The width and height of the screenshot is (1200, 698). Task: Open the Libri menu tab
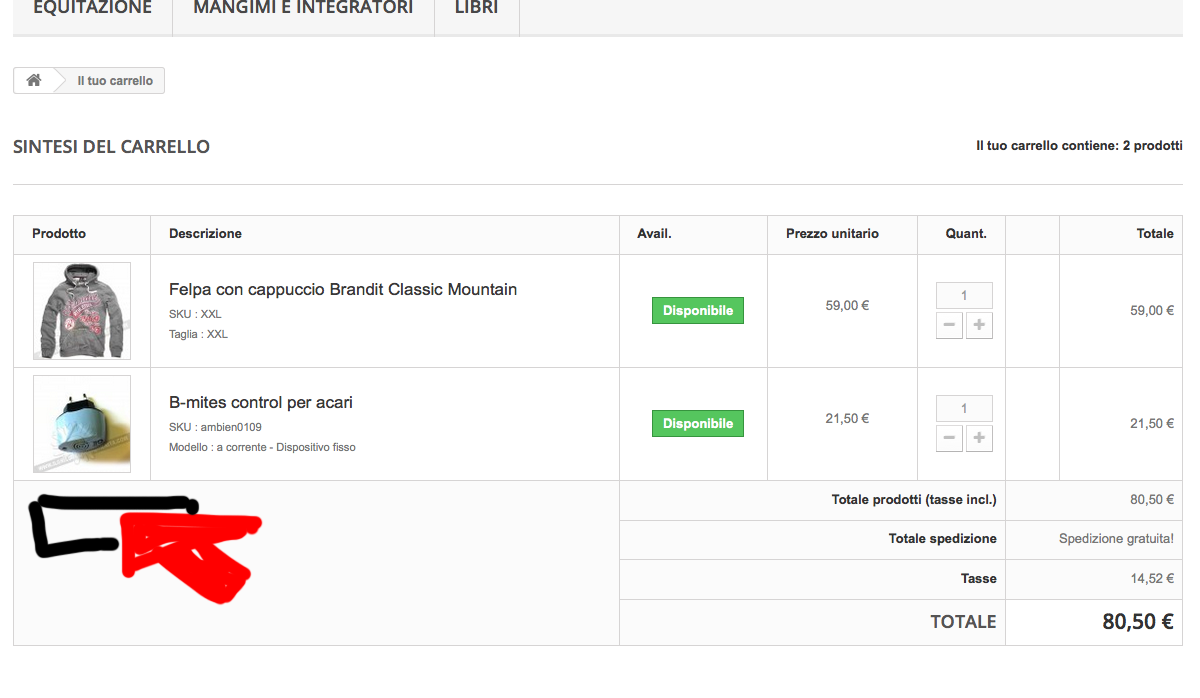tap(476, 9)
